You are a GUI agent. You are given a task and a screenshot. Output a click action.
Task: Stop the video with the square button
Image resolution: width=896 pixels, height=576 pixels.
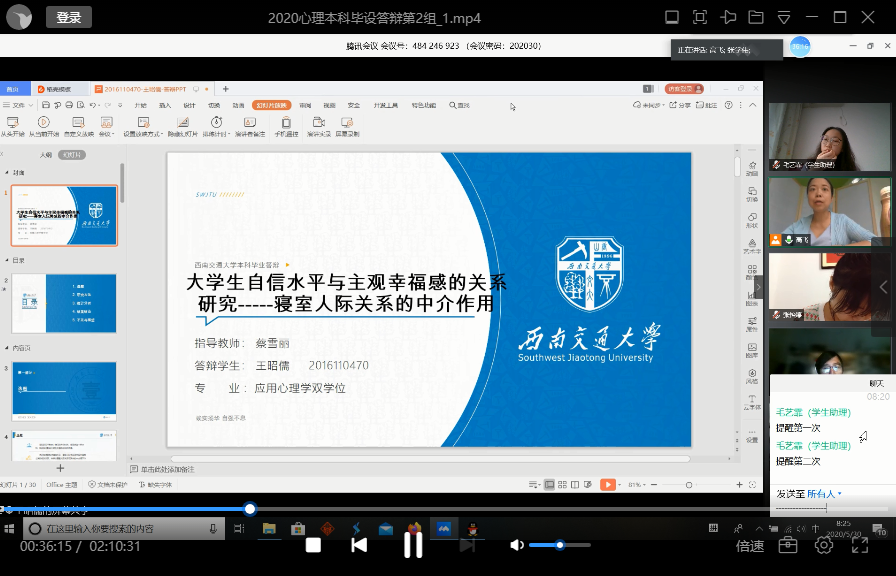313,545
